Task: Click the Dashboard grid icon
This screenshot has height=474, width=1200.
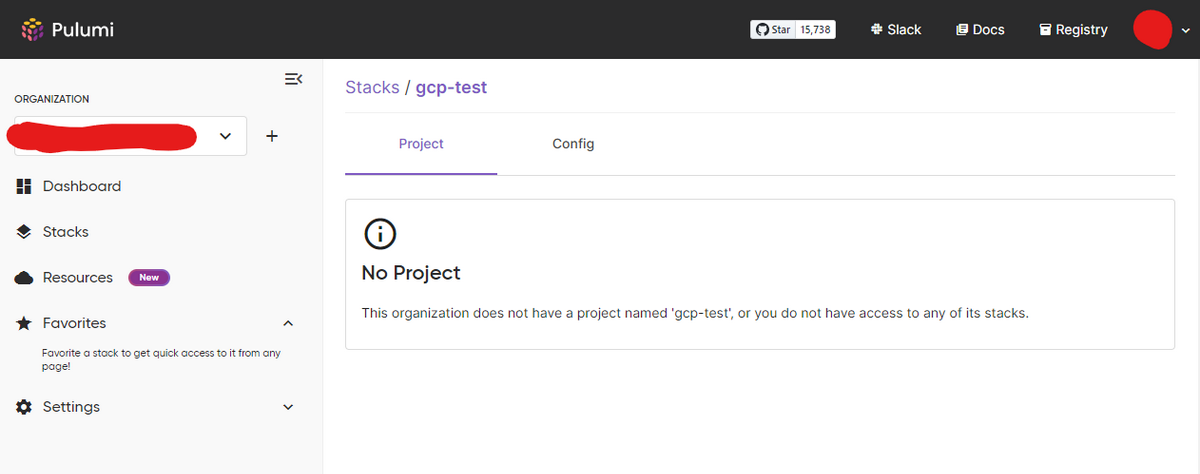Action: point(24,186)
